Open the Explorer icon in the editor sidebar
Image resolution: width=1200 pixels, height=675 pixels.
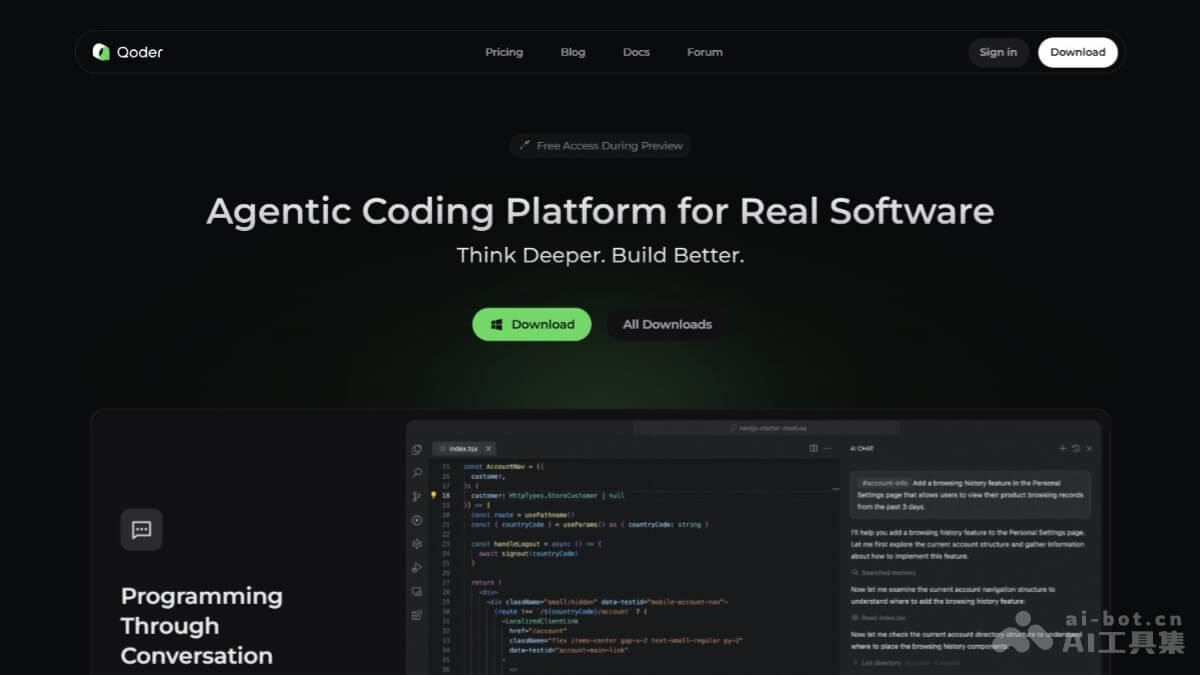[417, 449]
